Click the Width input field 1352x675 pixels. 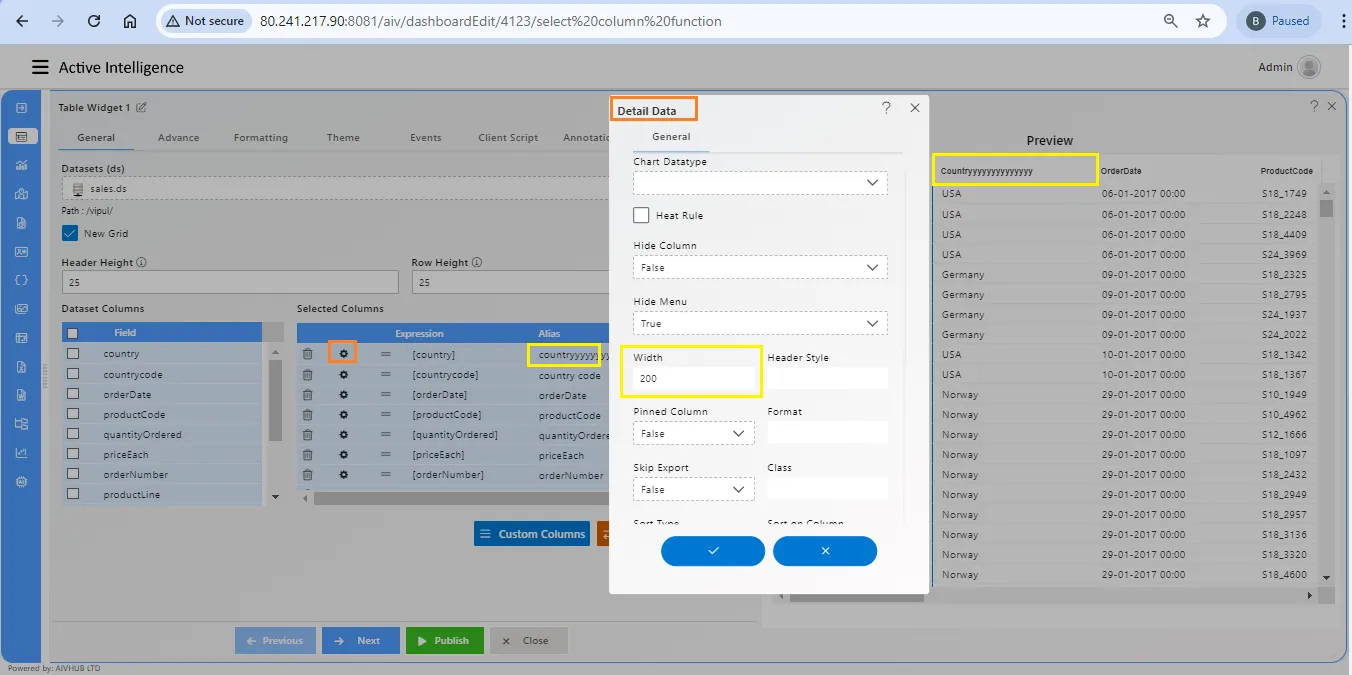point(694,379)
